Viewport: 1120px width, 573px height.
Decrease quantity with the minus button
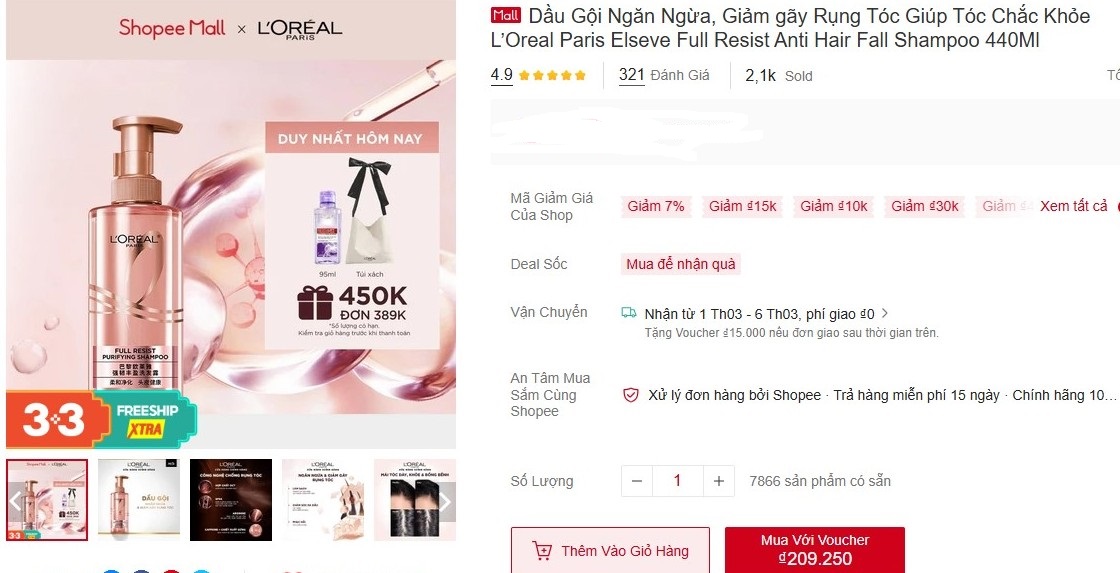(636, 481)
